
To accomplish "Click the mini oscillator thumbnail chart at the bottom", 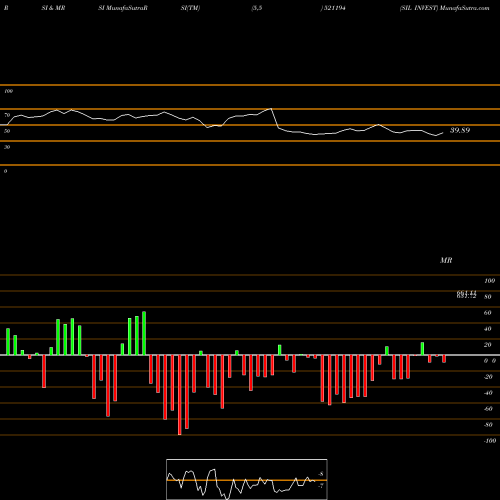I will [x=247, y=479].
